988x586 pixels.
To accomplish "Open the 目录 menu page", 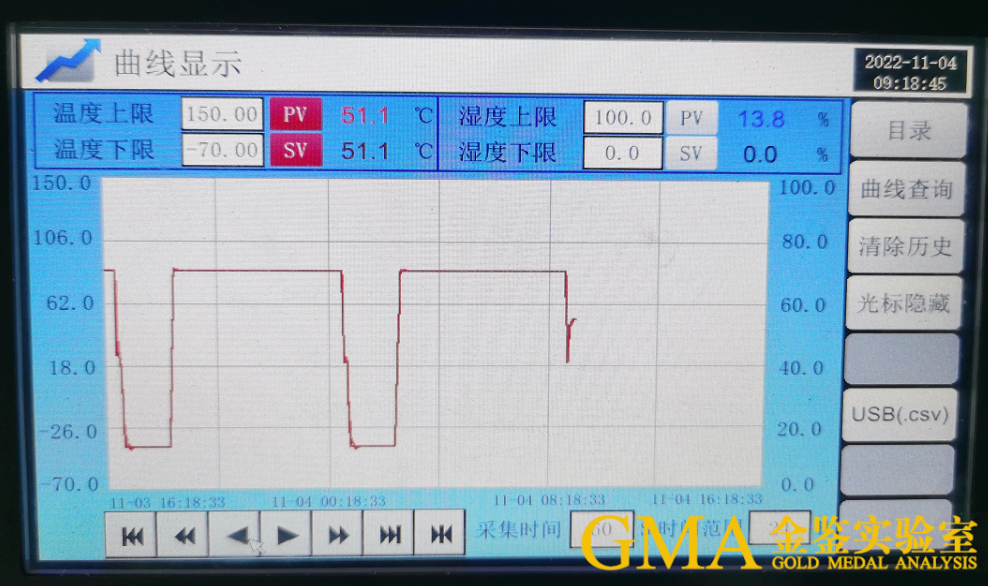I will (908, 131).
